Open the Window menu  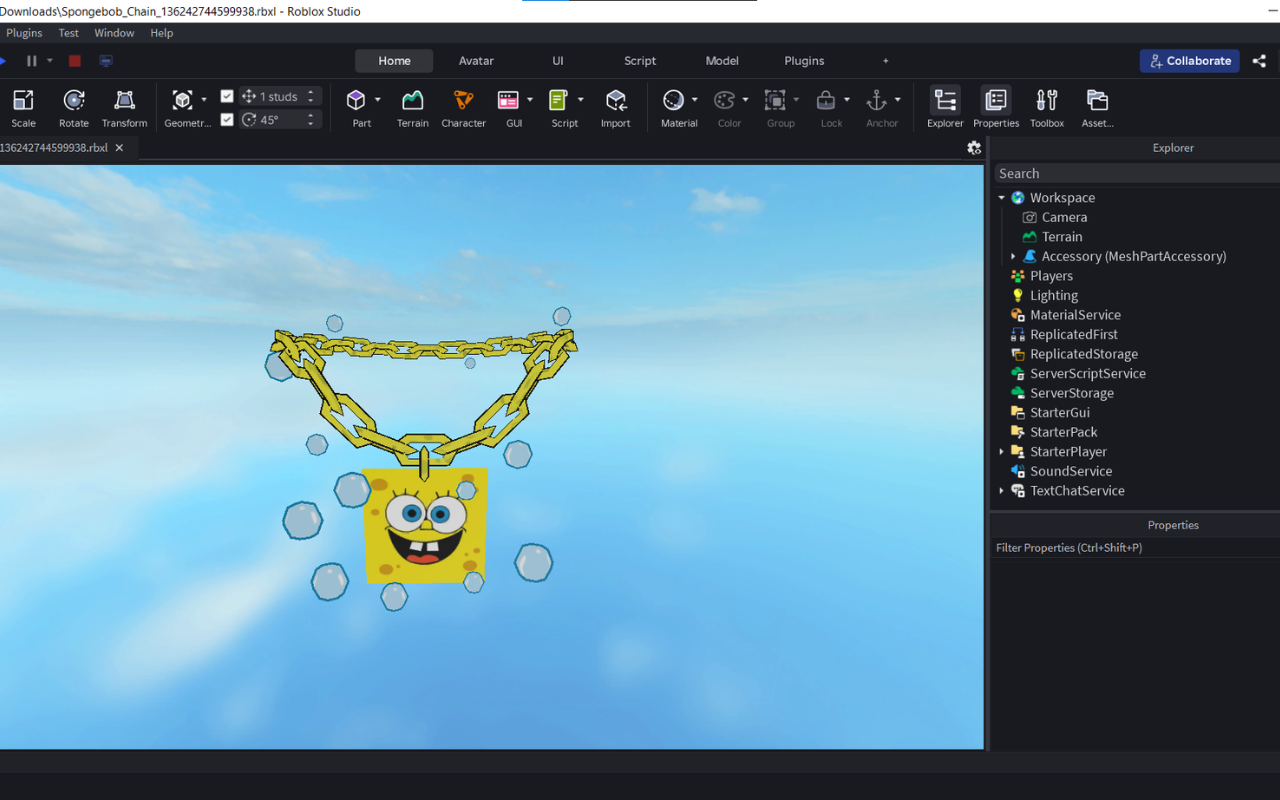[114, 33]
